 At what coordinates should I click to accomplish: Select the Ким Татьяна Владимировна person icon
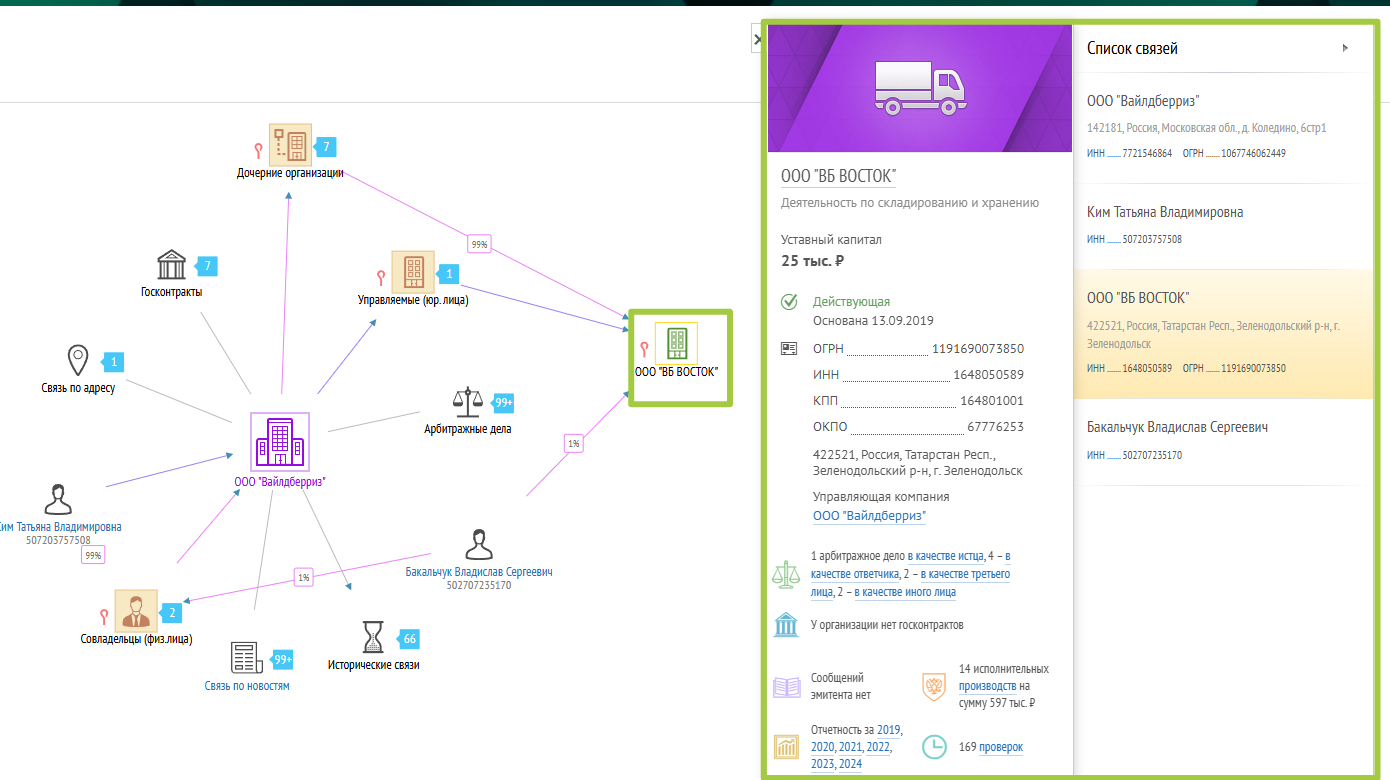pyautogui.click(x=58, y=499)
